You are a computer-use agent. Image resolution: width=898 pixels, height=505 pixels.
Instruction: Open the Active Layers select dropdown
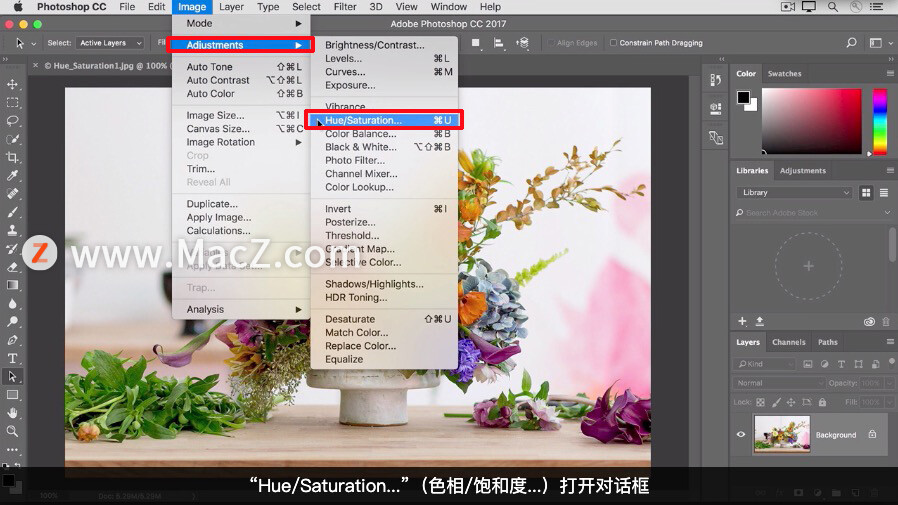pos(110,43)
